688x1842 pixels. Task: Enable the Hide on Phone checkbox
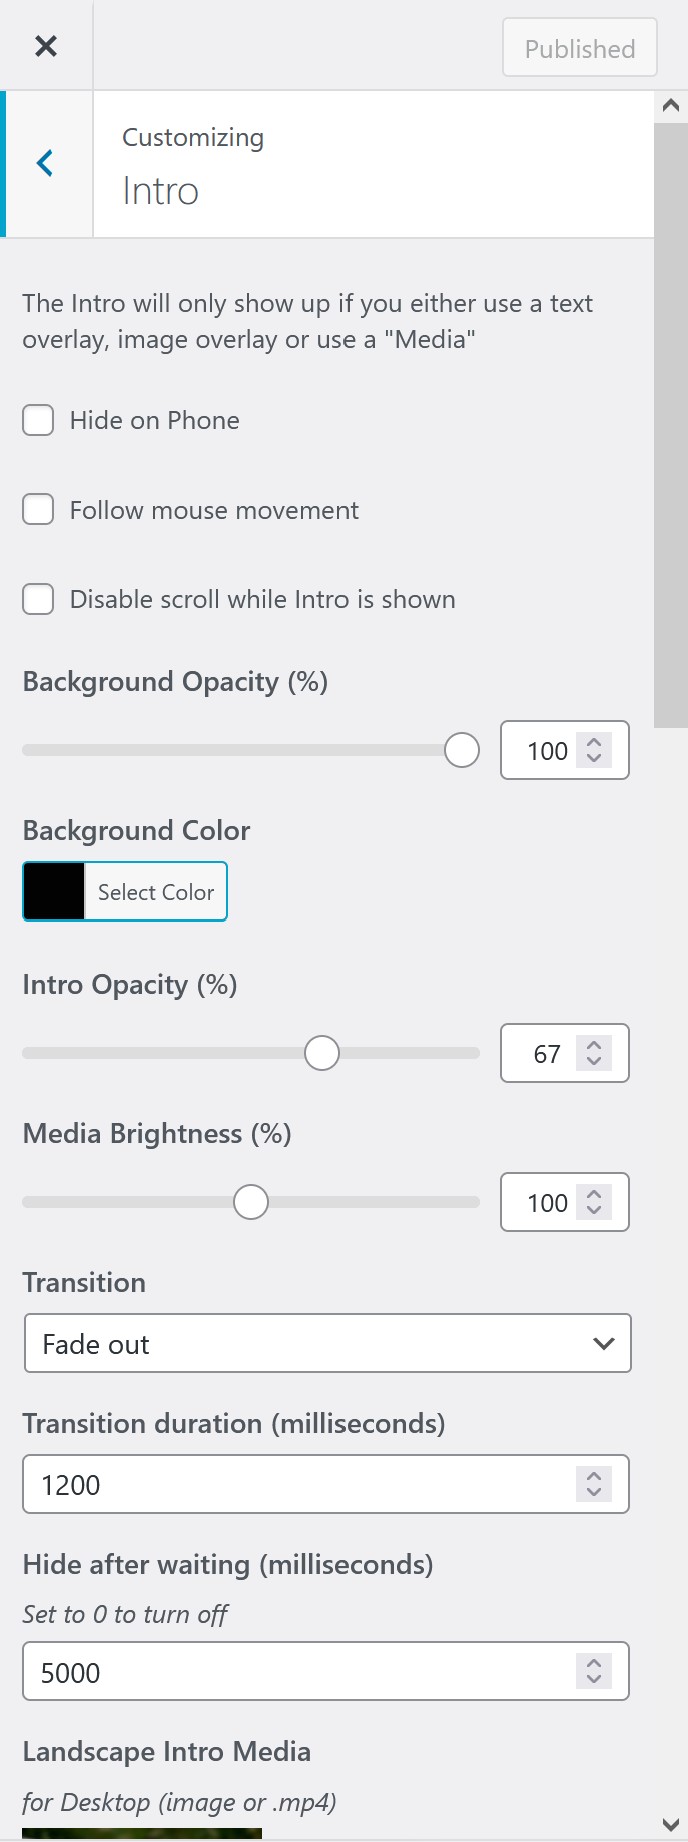[x=39, y=420]
